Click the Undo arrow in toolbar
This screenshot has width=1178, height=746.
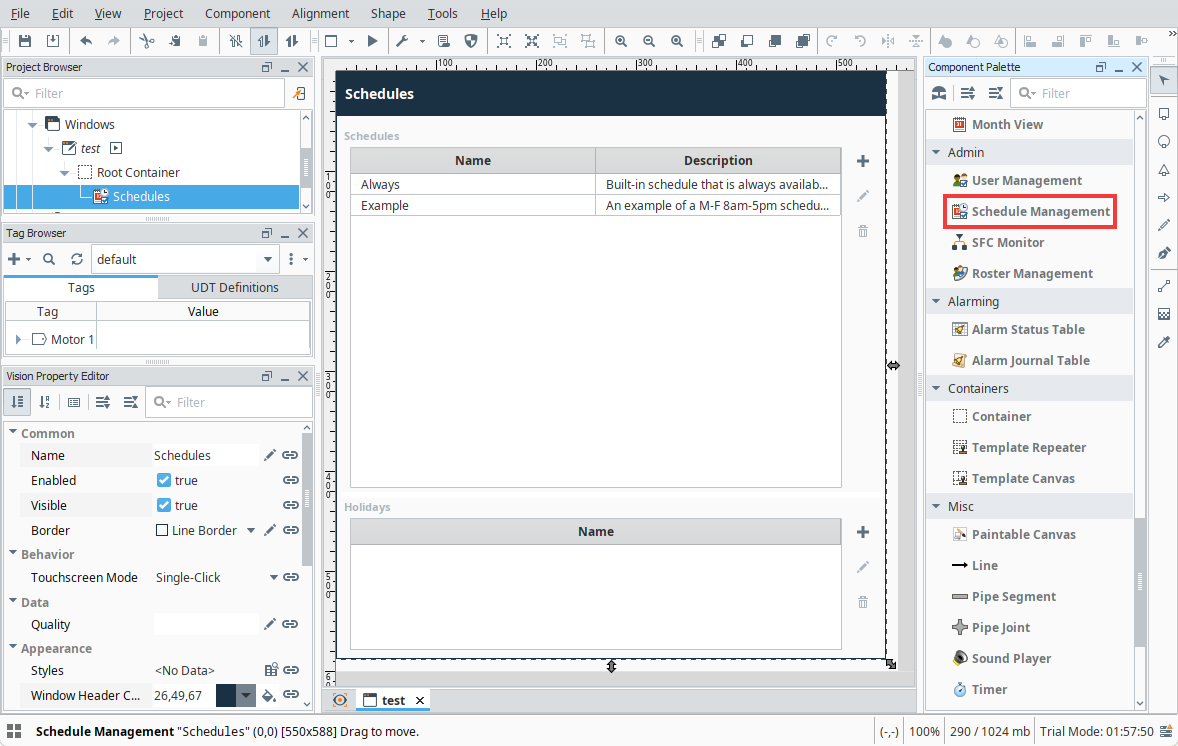coord(86,41)
